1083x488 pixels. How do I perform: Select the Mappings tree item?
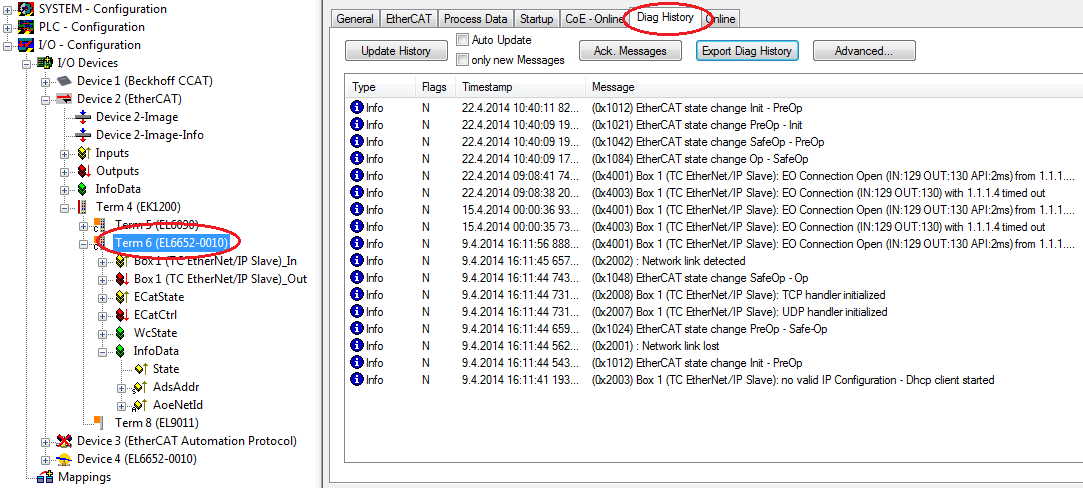click(x=84, y=477)
